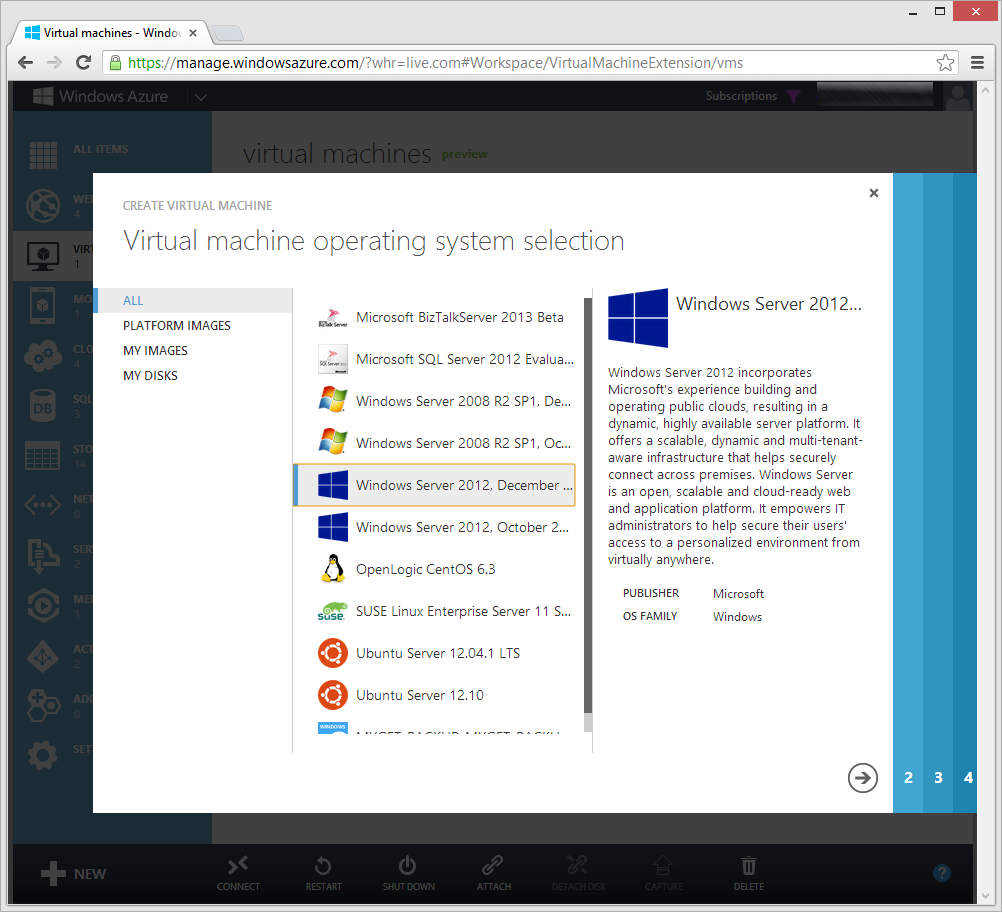Click RESTART in command bar
The width and height of the screenshot is (1002, 912).
click(323, 874)
